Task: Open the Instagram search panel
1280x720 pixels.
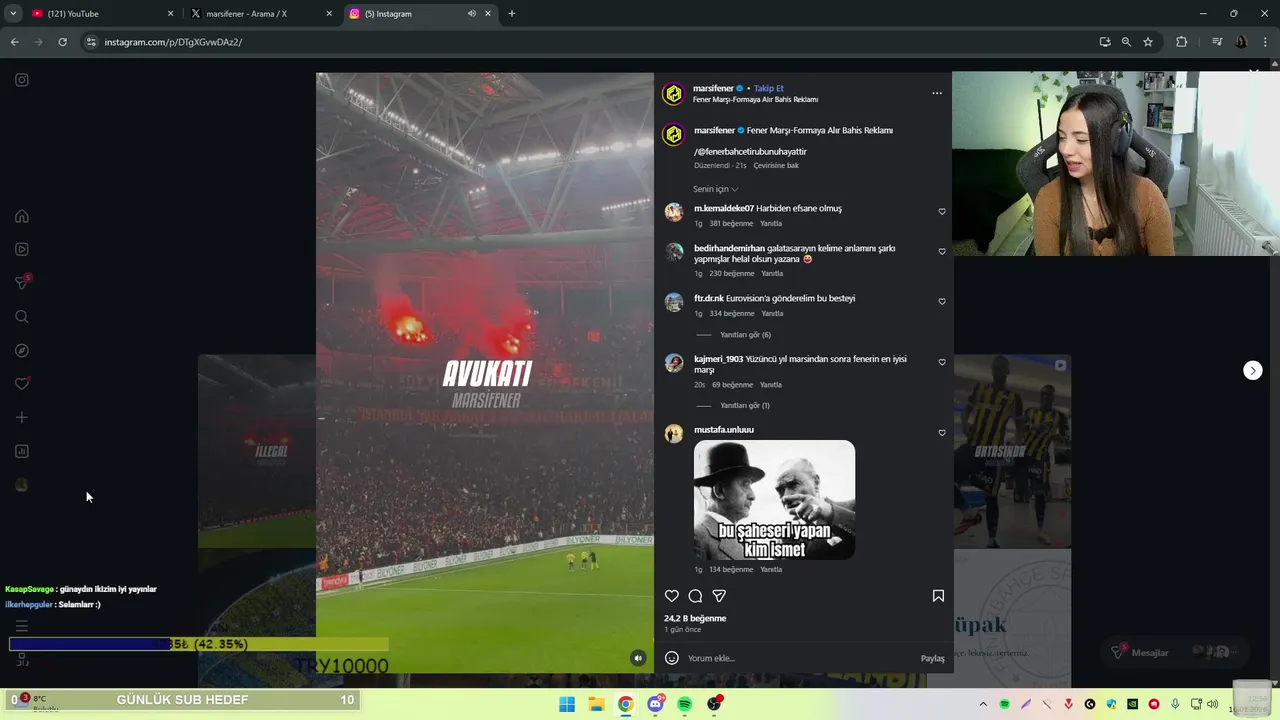Action: [x=22, y=317]
